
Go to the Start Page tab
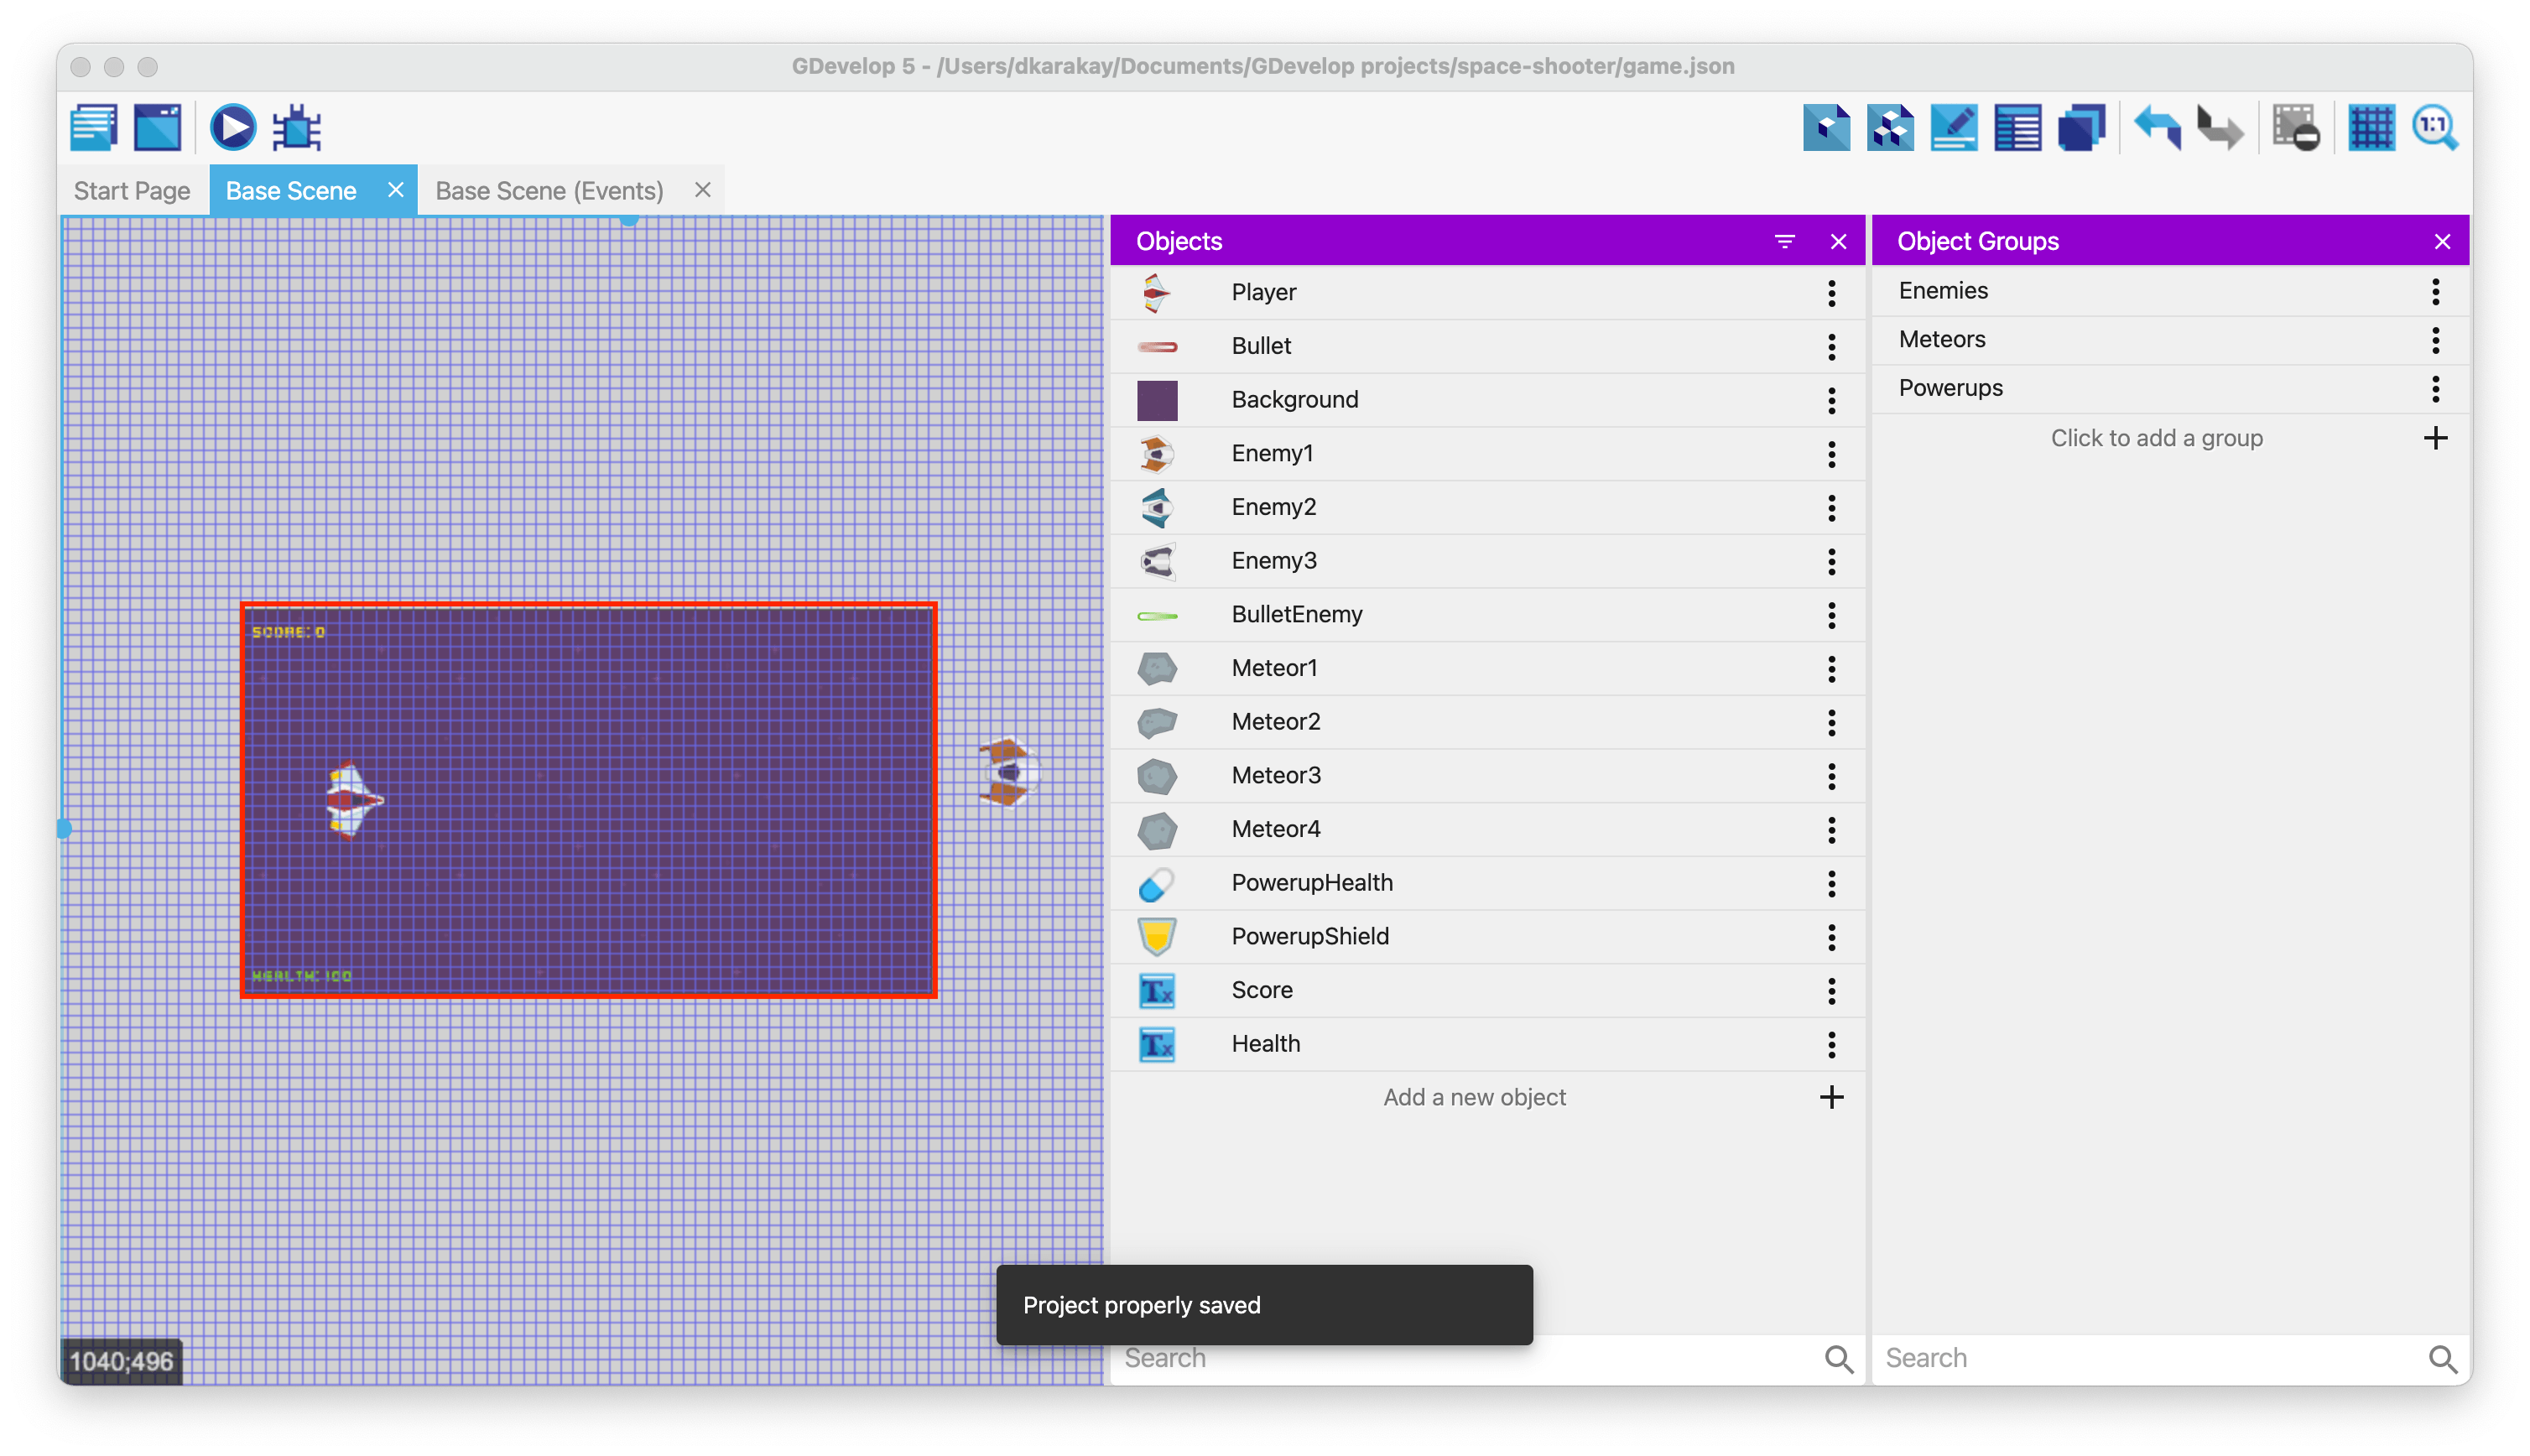point(132,191)
